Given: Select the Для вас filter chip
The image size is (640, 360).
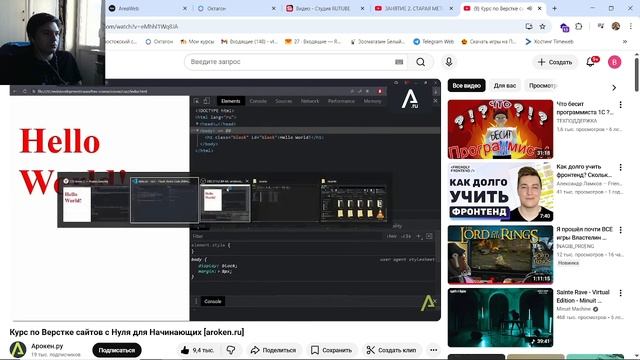Looking at the screenshot, I should [504, 86].
